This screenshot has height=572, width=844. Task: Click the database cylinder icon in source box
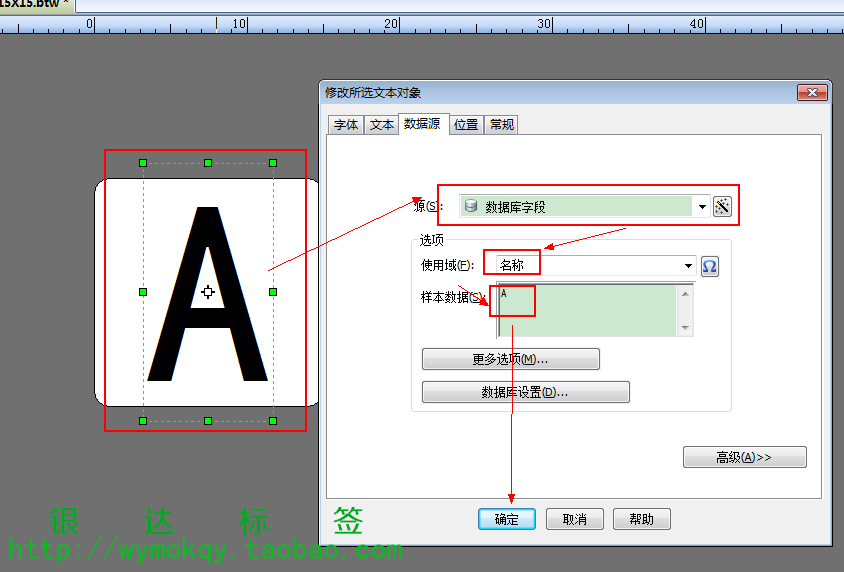pyautogui.click(x=471, y=207)
